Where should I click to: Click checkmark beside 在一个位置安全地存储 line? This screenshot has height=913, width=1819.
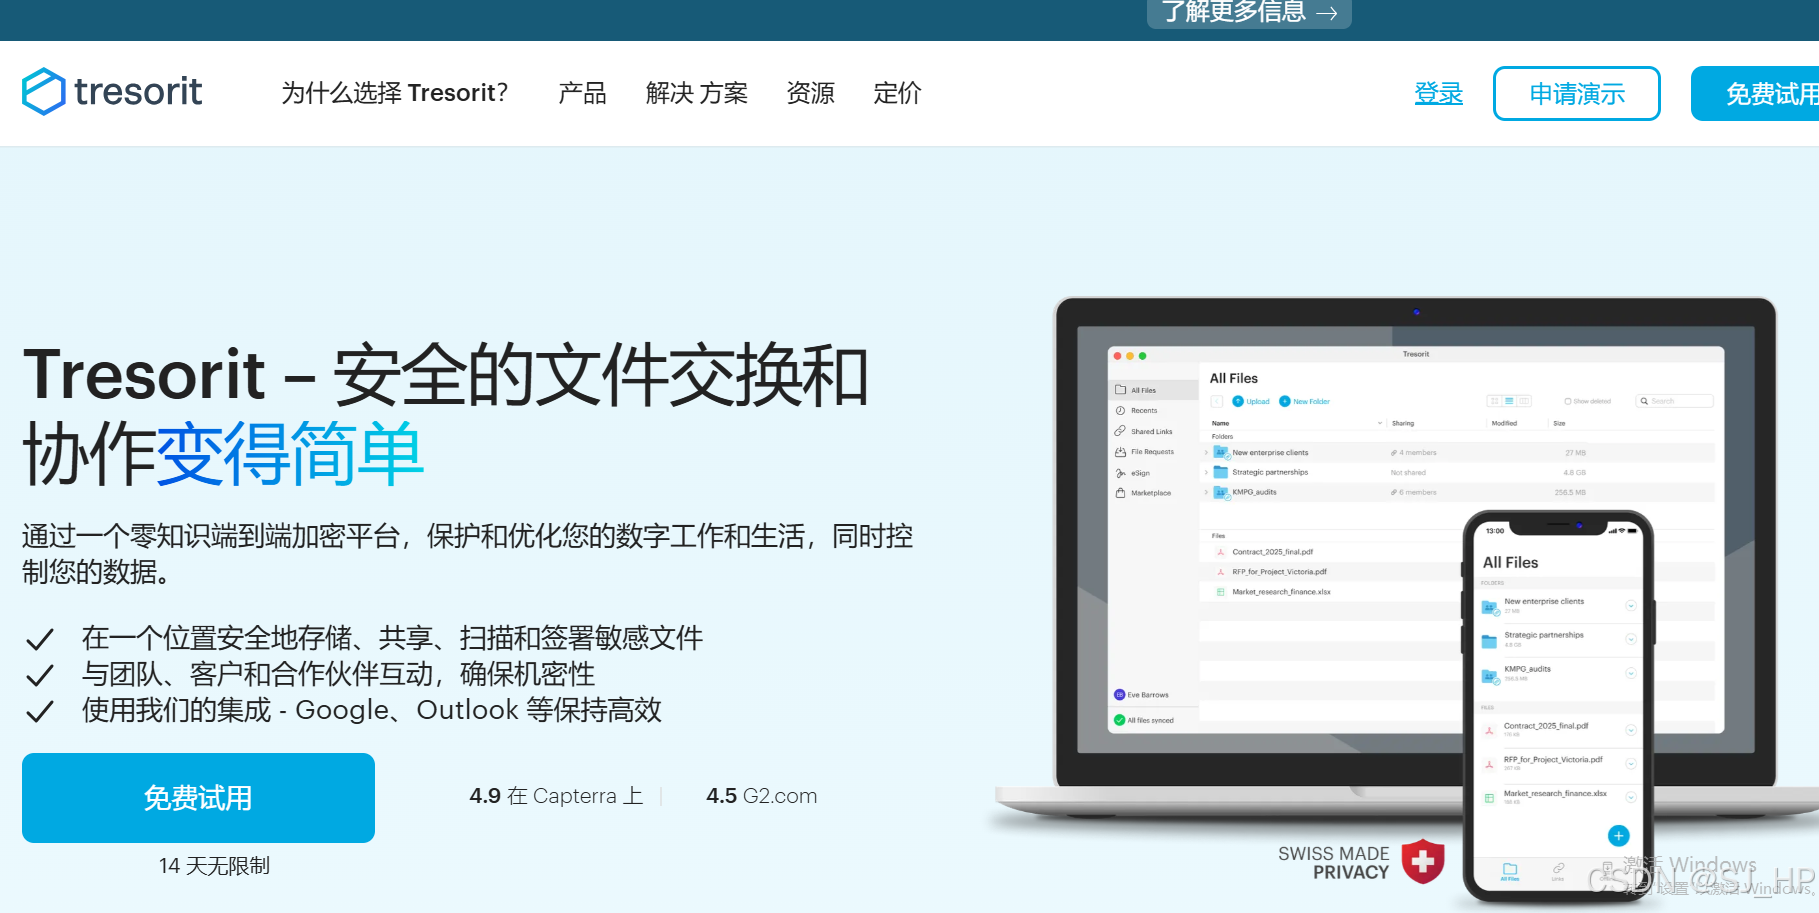(40, 639)
